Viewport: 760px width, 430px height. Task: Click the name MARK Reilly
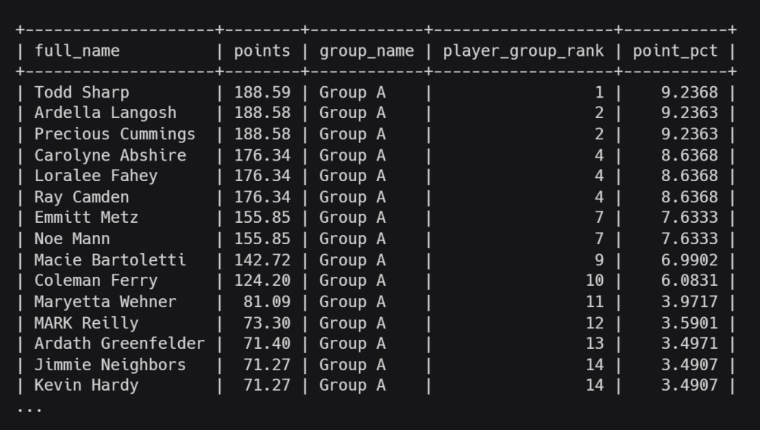[86, 323]
